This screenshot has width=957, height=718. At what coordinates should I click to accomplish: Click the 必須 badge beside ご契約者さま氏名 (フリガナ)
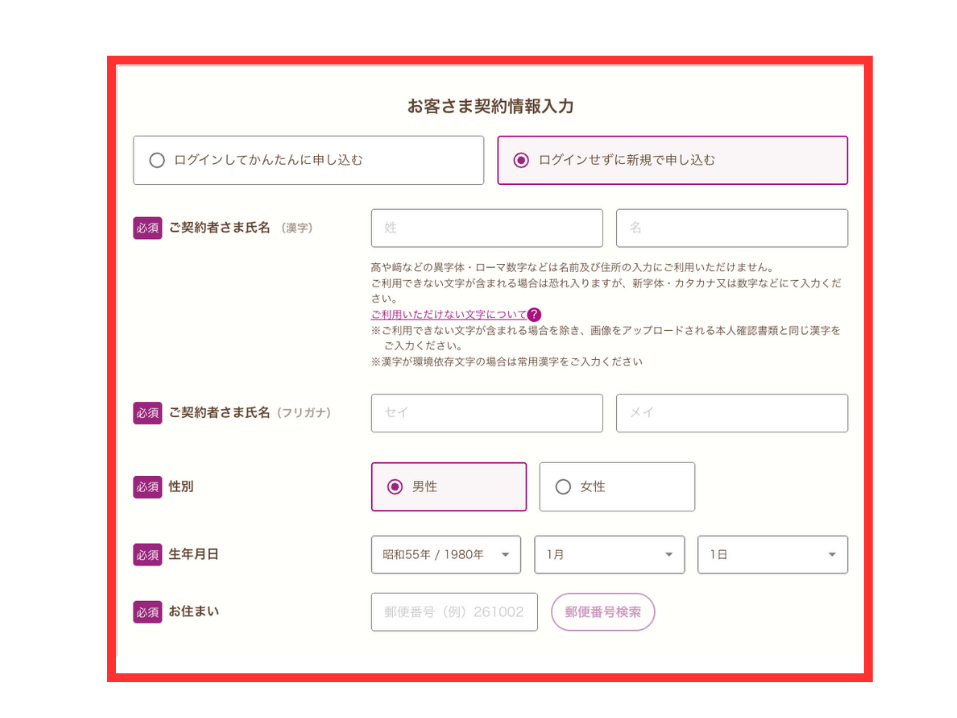click(x=147, y=413)
